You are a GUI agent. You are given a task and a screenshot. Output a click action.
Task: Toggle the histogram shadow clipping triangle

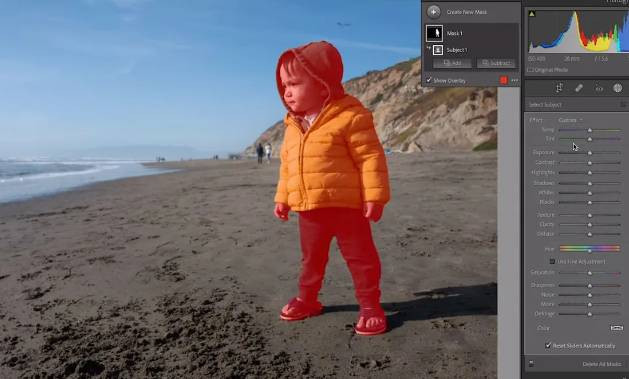click(532, 14)
